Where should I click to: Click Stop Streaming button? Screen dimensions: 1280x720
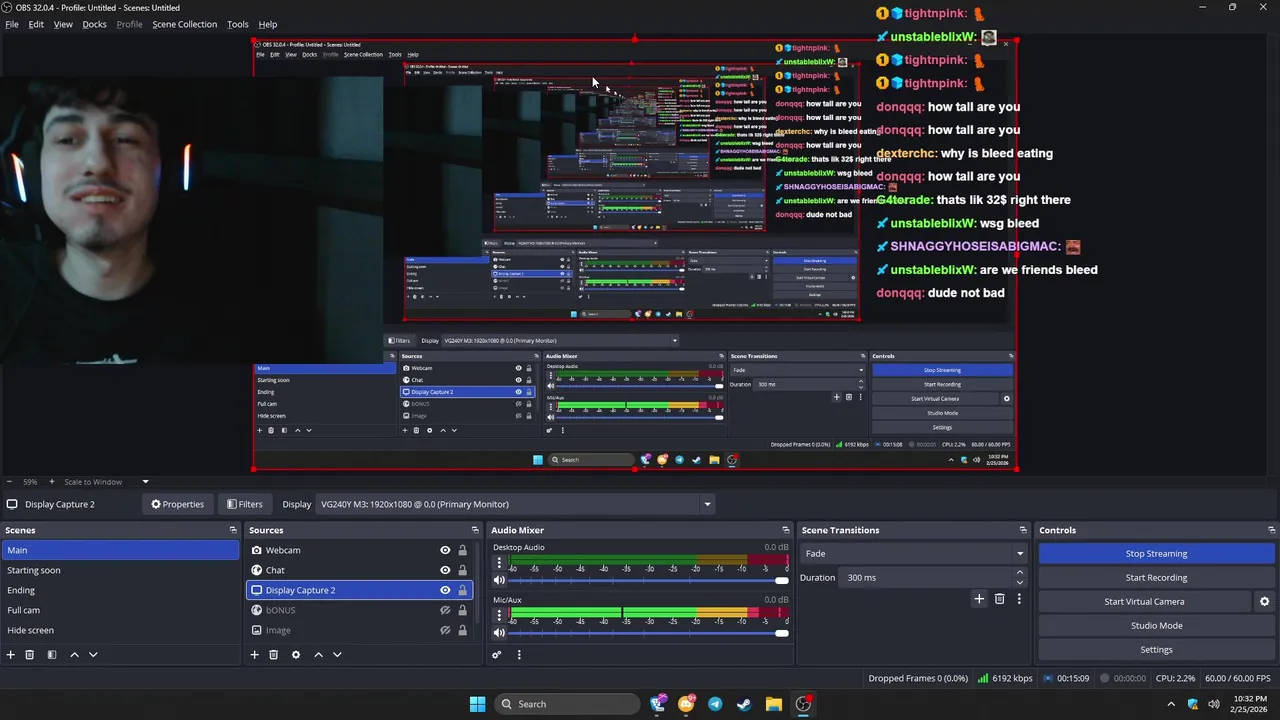click(x=1156, y=553)
